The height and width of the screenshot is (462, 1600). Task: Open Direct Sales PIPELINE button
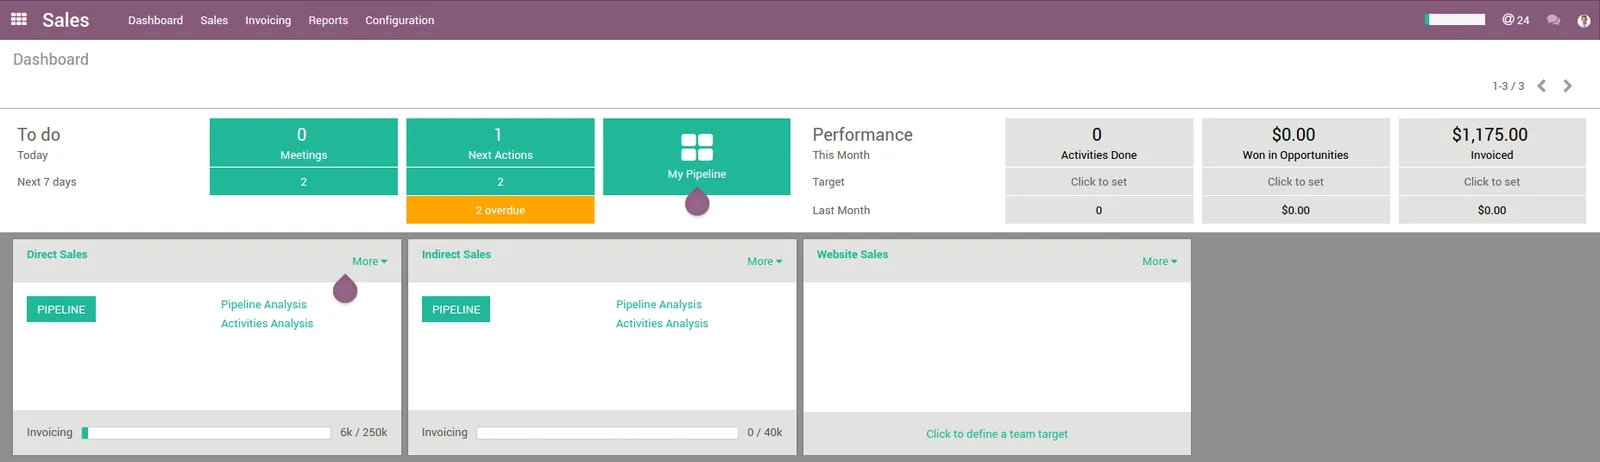pyautogui.click(x=61, y=309)
